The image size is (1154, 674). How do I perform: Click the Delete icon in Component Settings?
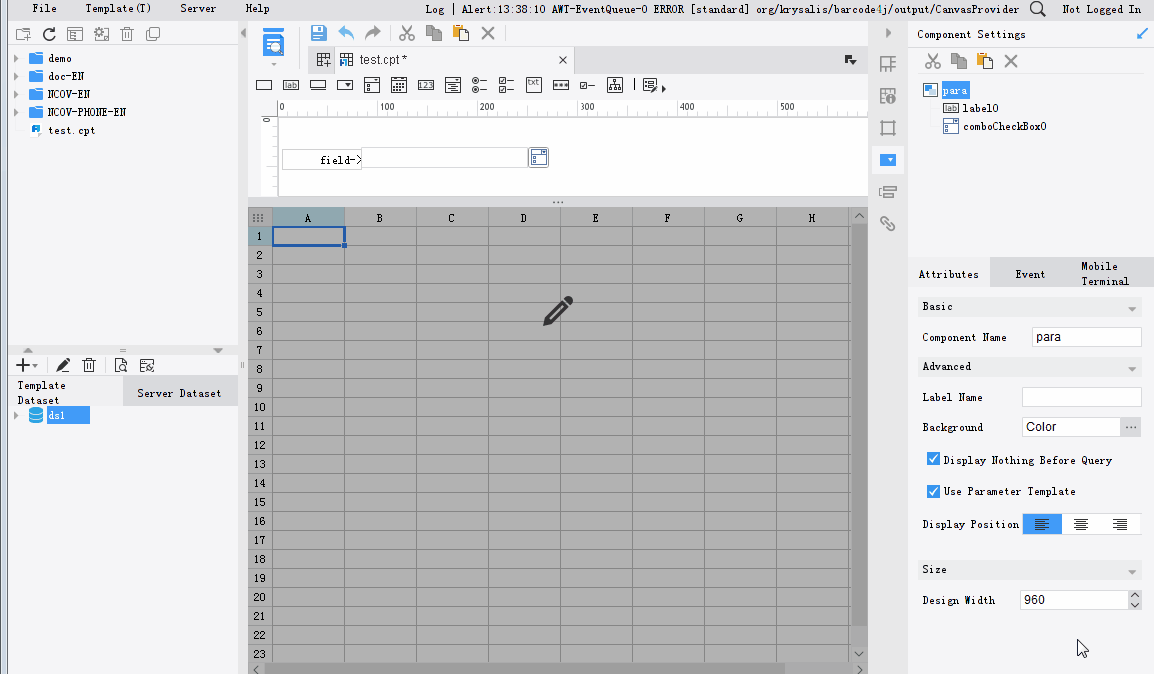pos(1010,62)
